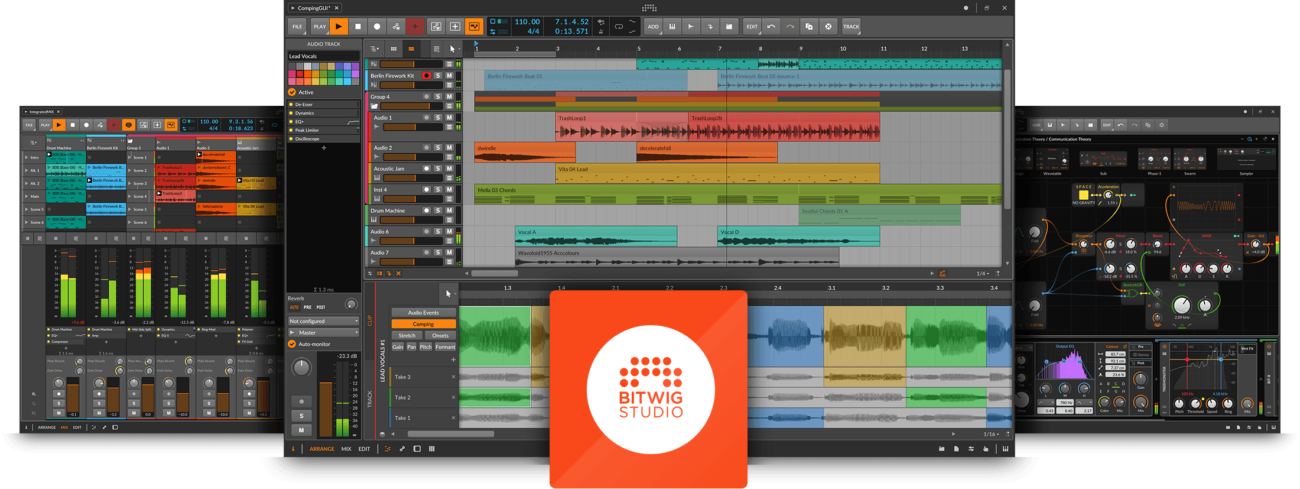The width and height of the screenshot is (1300, 489).
Task: Remove Take 3 with its X
Action: 453,377
